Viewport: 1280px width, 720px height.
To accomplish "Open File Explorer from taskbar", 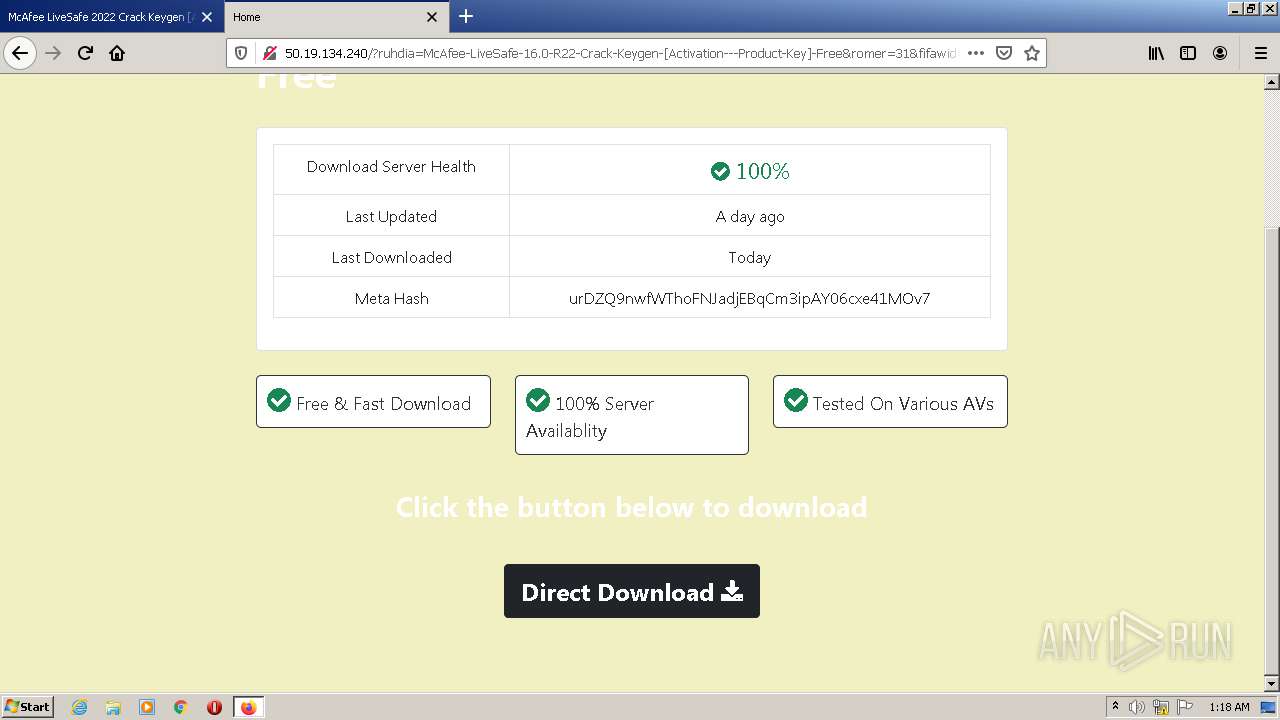I will pos(113,707).
